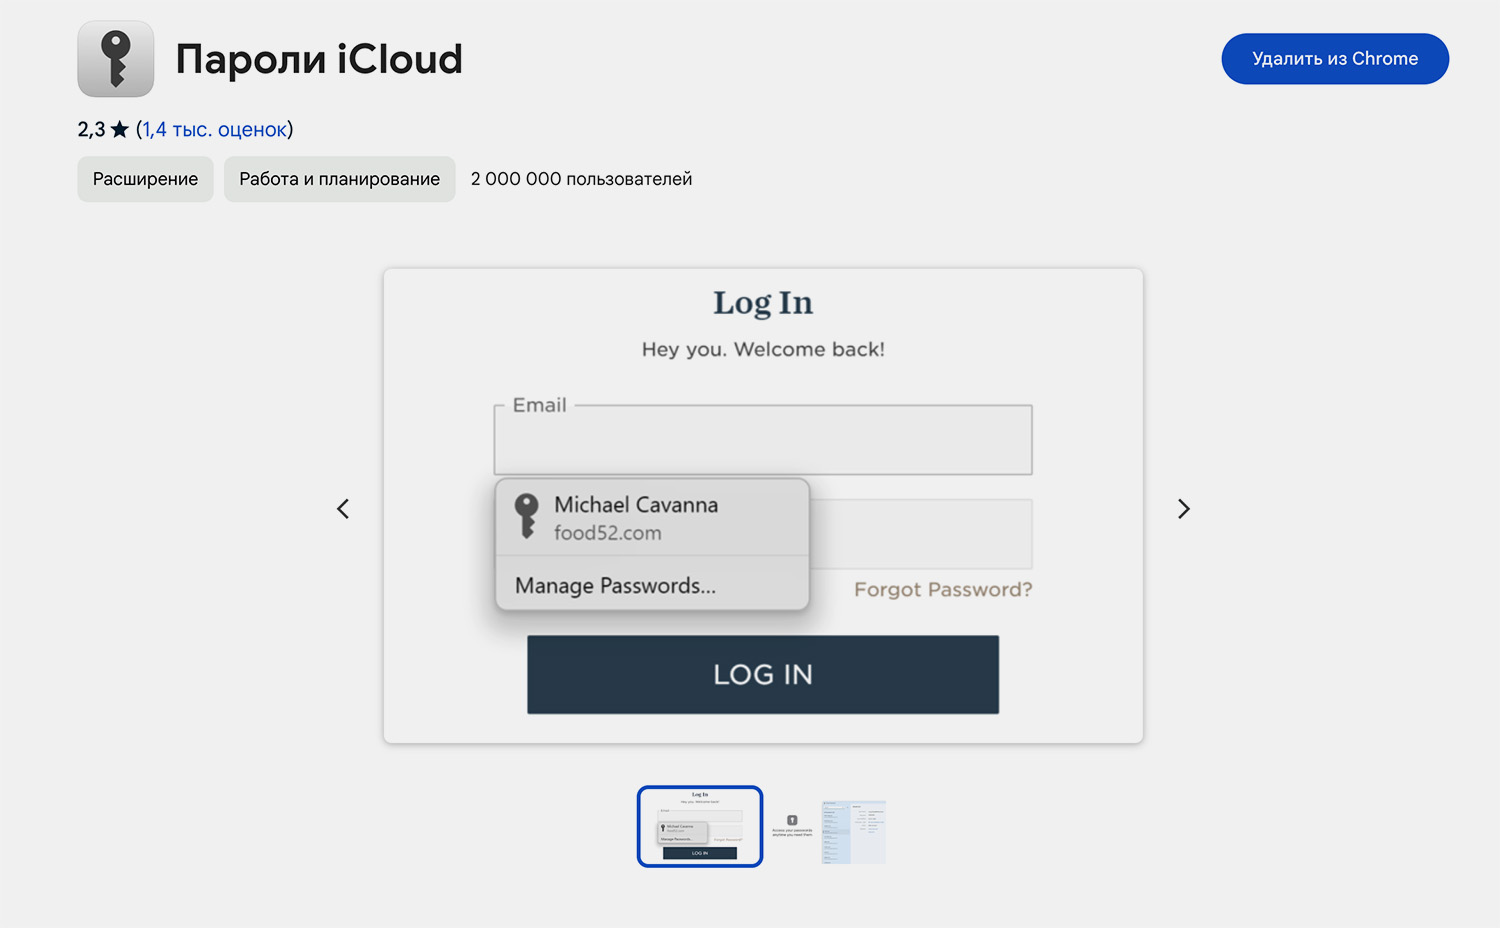The width and height of the screenshot is (1500, 928).
Task: Click the "2 000 000 пользователей" user count
Action: point(581,179)
